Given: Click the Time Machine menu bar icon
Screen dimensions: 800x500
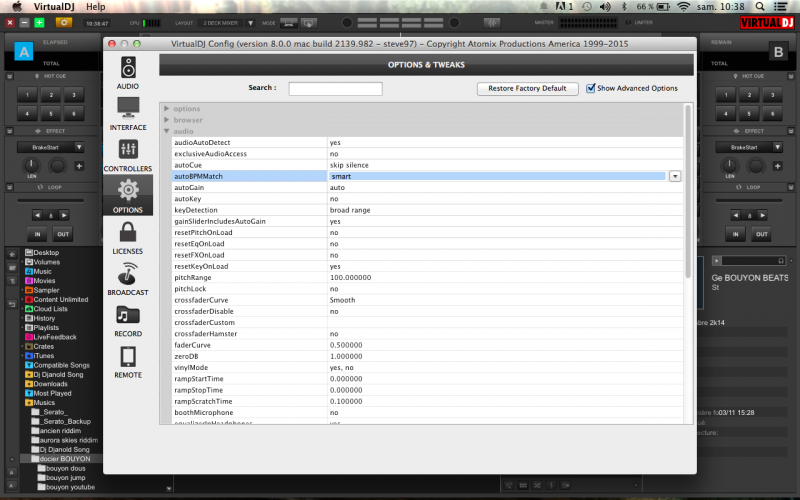Looking at the screenshot, I should 587,7.
